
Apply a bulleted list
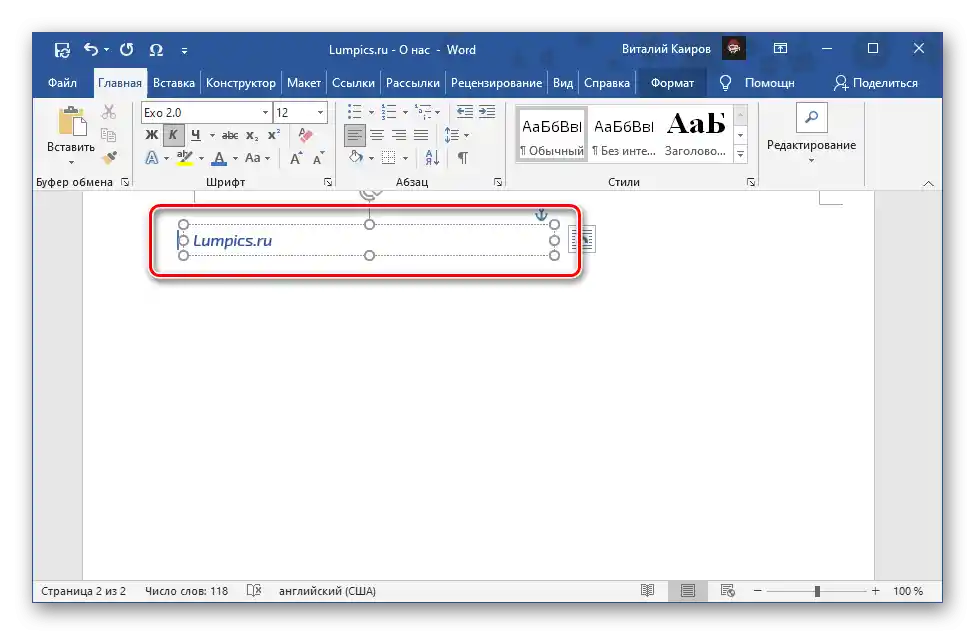(354, 112)
